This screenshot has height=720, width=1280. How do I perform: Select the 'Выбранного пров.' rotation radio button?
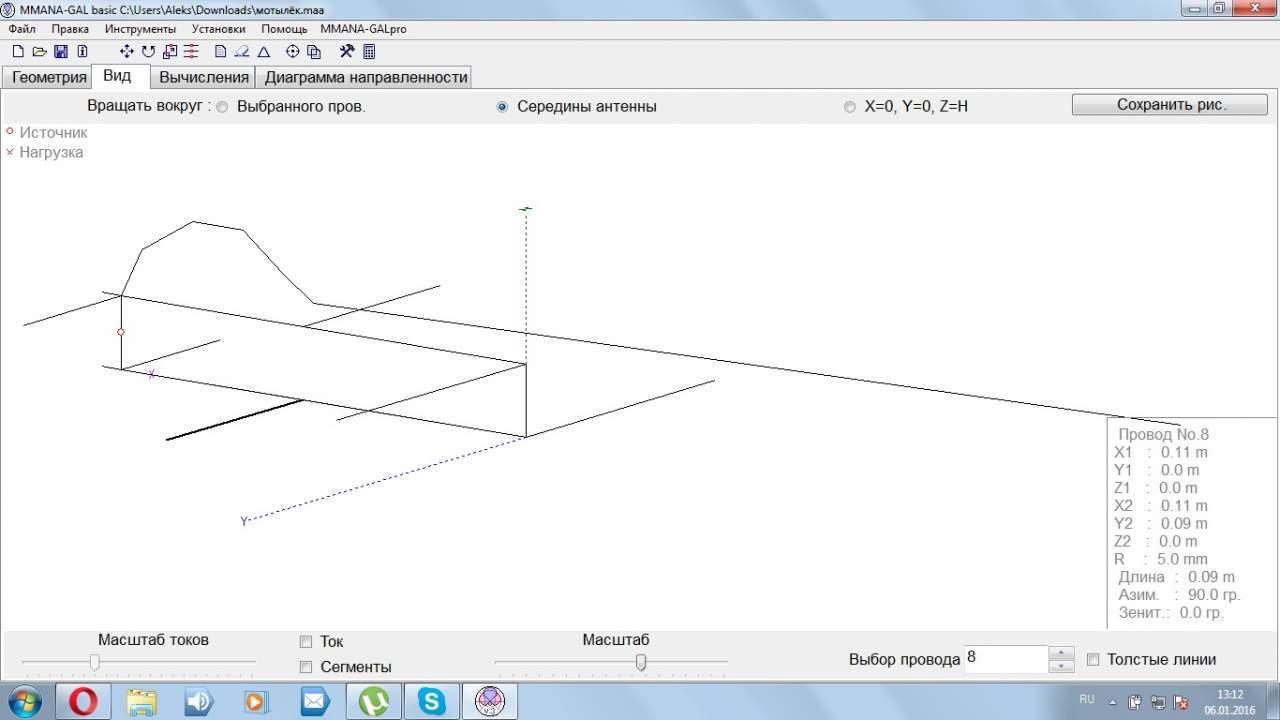(222, 107)
